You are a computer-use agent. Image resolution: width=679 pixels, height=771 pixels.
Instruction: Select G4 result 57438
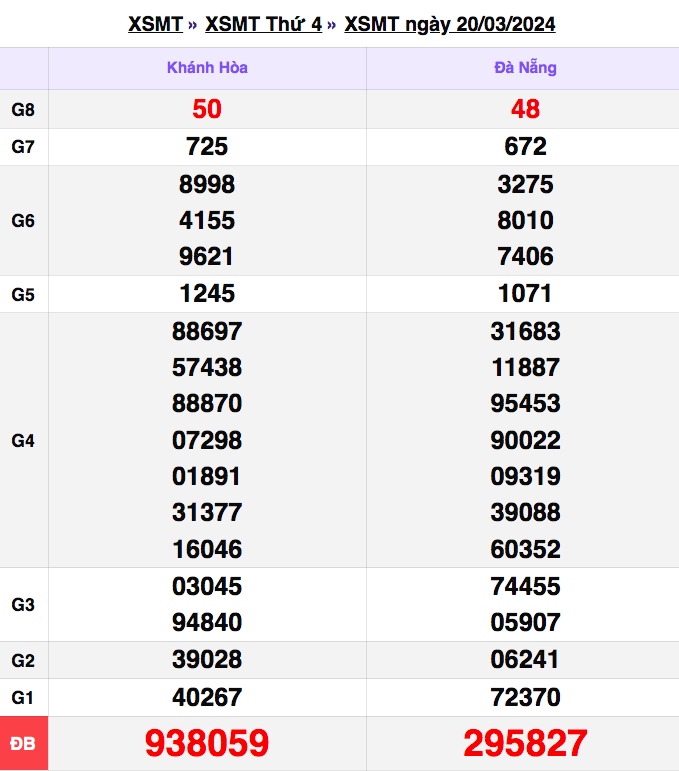[207, 367]
